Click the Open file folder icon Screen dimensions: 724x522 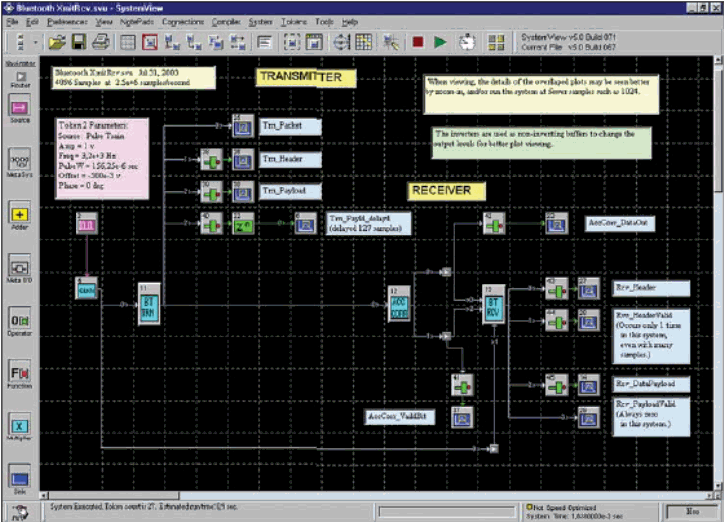click(x=55, y=42)
